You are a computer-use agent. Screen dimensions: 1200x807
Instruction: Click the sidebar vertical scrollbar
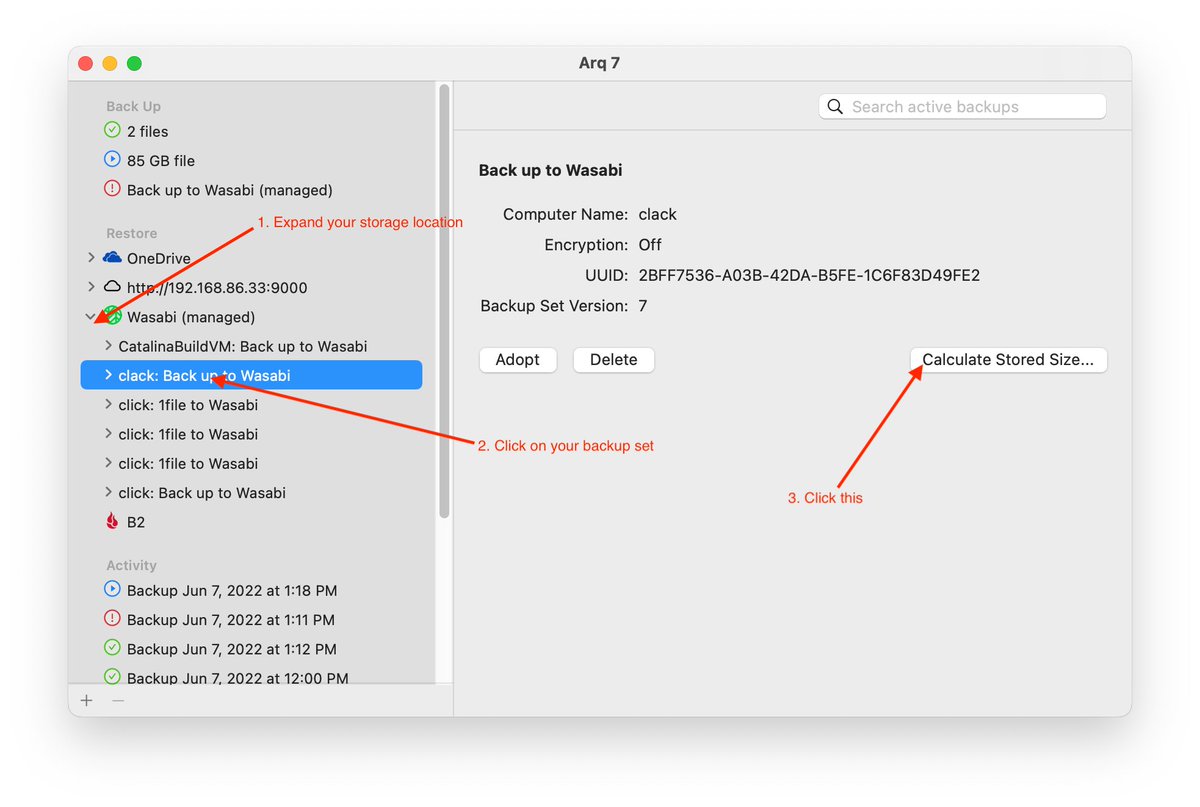tap(444, 300)
